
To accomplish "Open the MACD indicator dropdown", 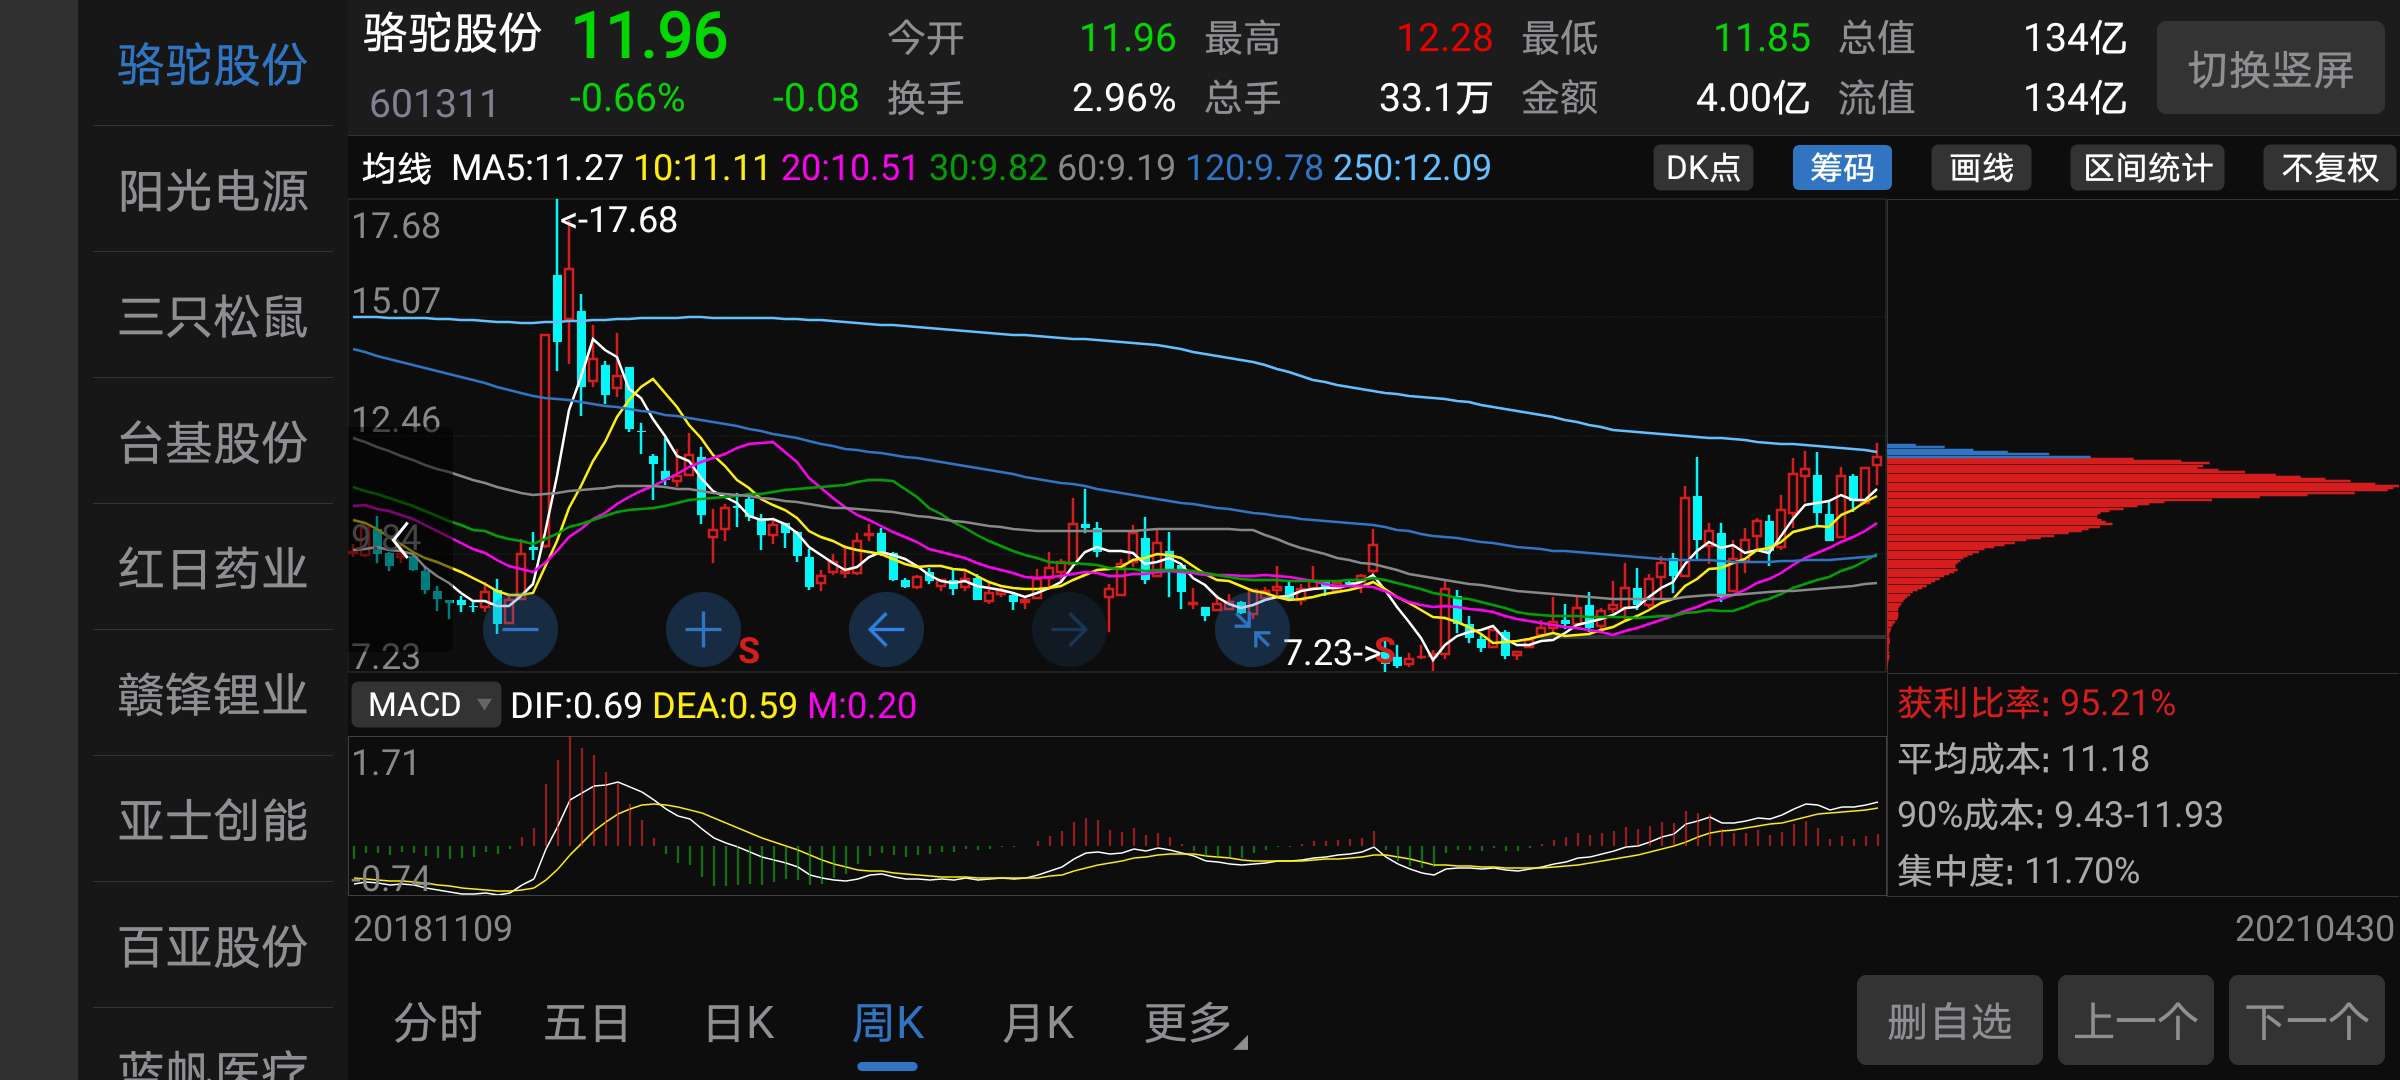I will (x=427, y=705).
